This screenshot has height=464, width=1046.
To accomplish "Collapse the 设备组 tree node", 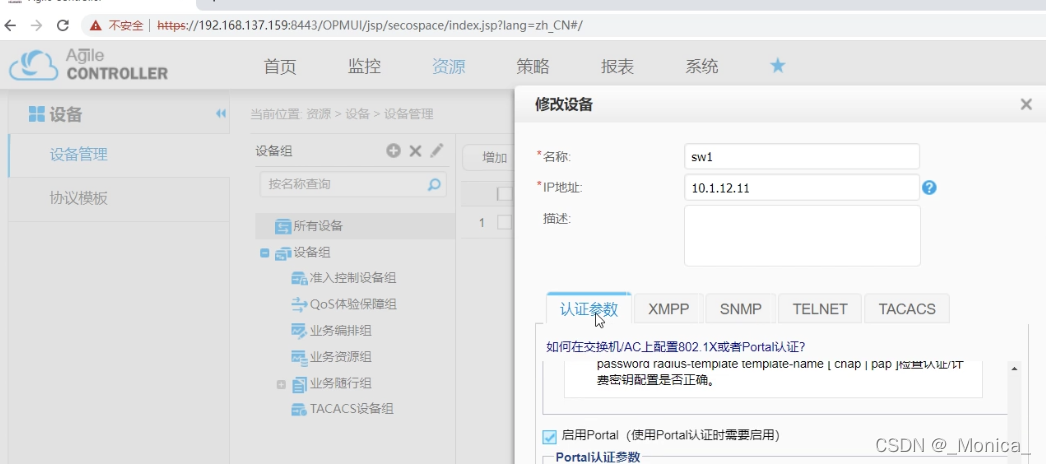I will [x=265, y=253].
